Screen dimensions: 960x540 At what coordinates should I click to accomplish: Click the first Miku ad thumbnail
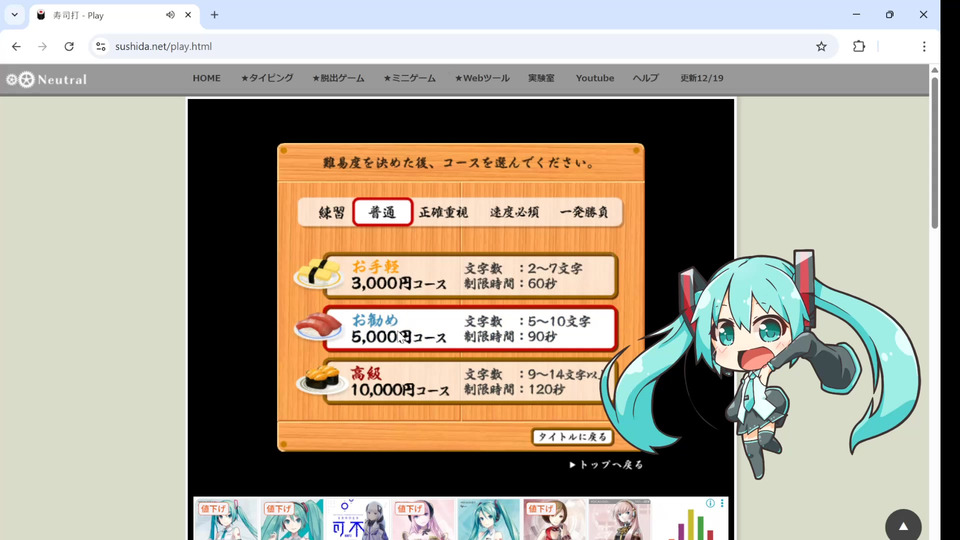click(x=226, y=519)
